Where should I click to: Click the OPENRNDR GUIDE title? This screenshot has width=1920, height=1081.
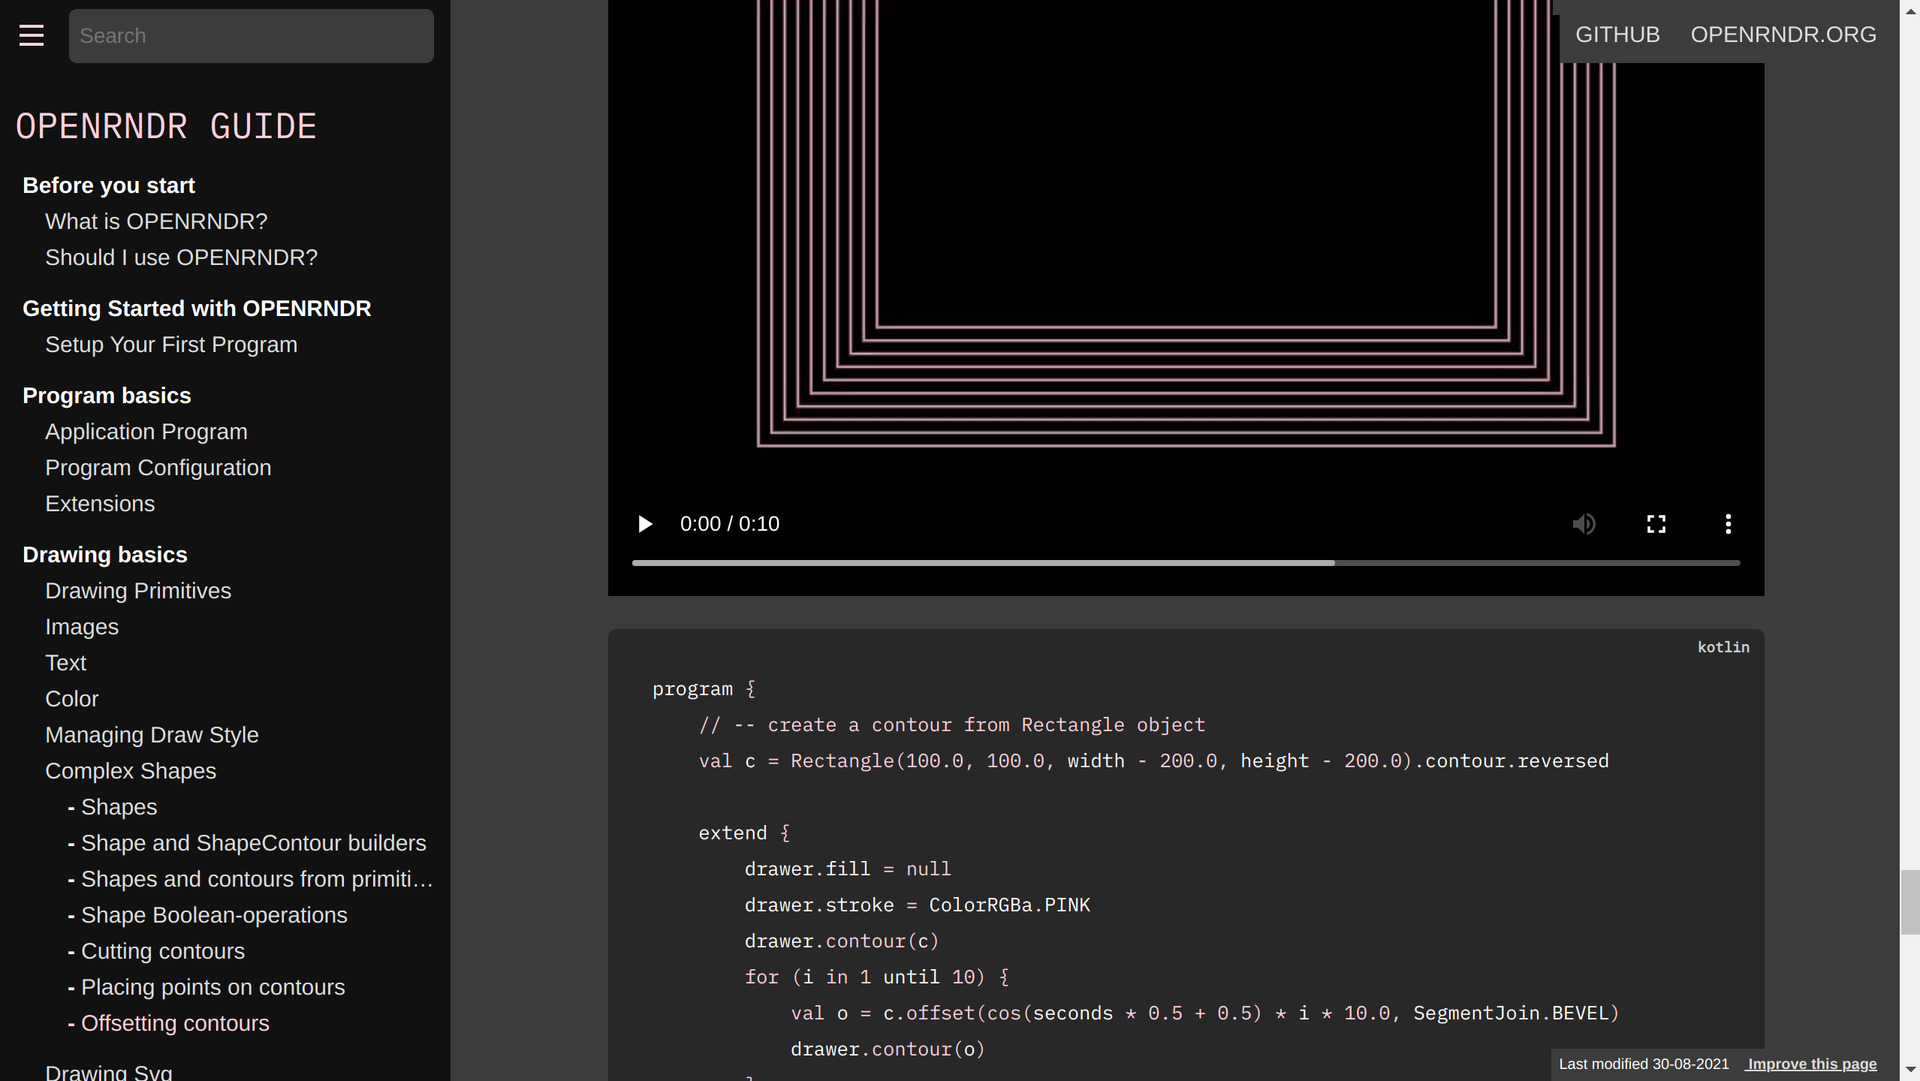[x=166, y=127]
